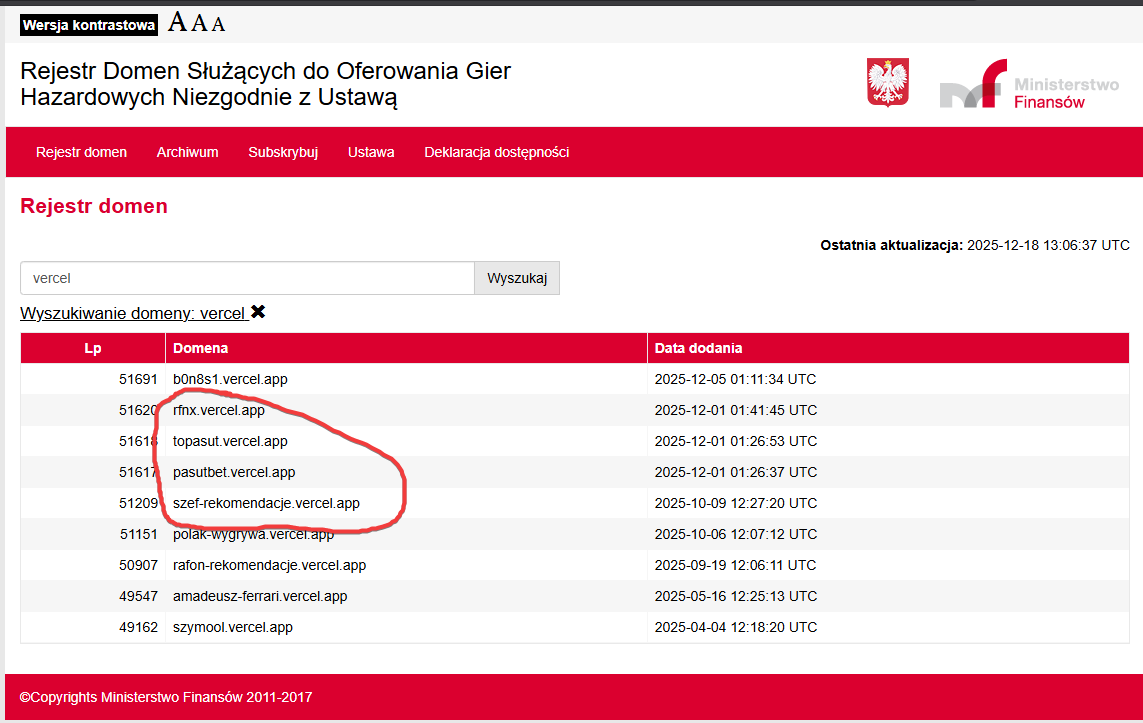The height and width of the screenshot is (723, 1143).
Task: Click the Ministerstwo Finansów logo
Action: point(1029,84)
